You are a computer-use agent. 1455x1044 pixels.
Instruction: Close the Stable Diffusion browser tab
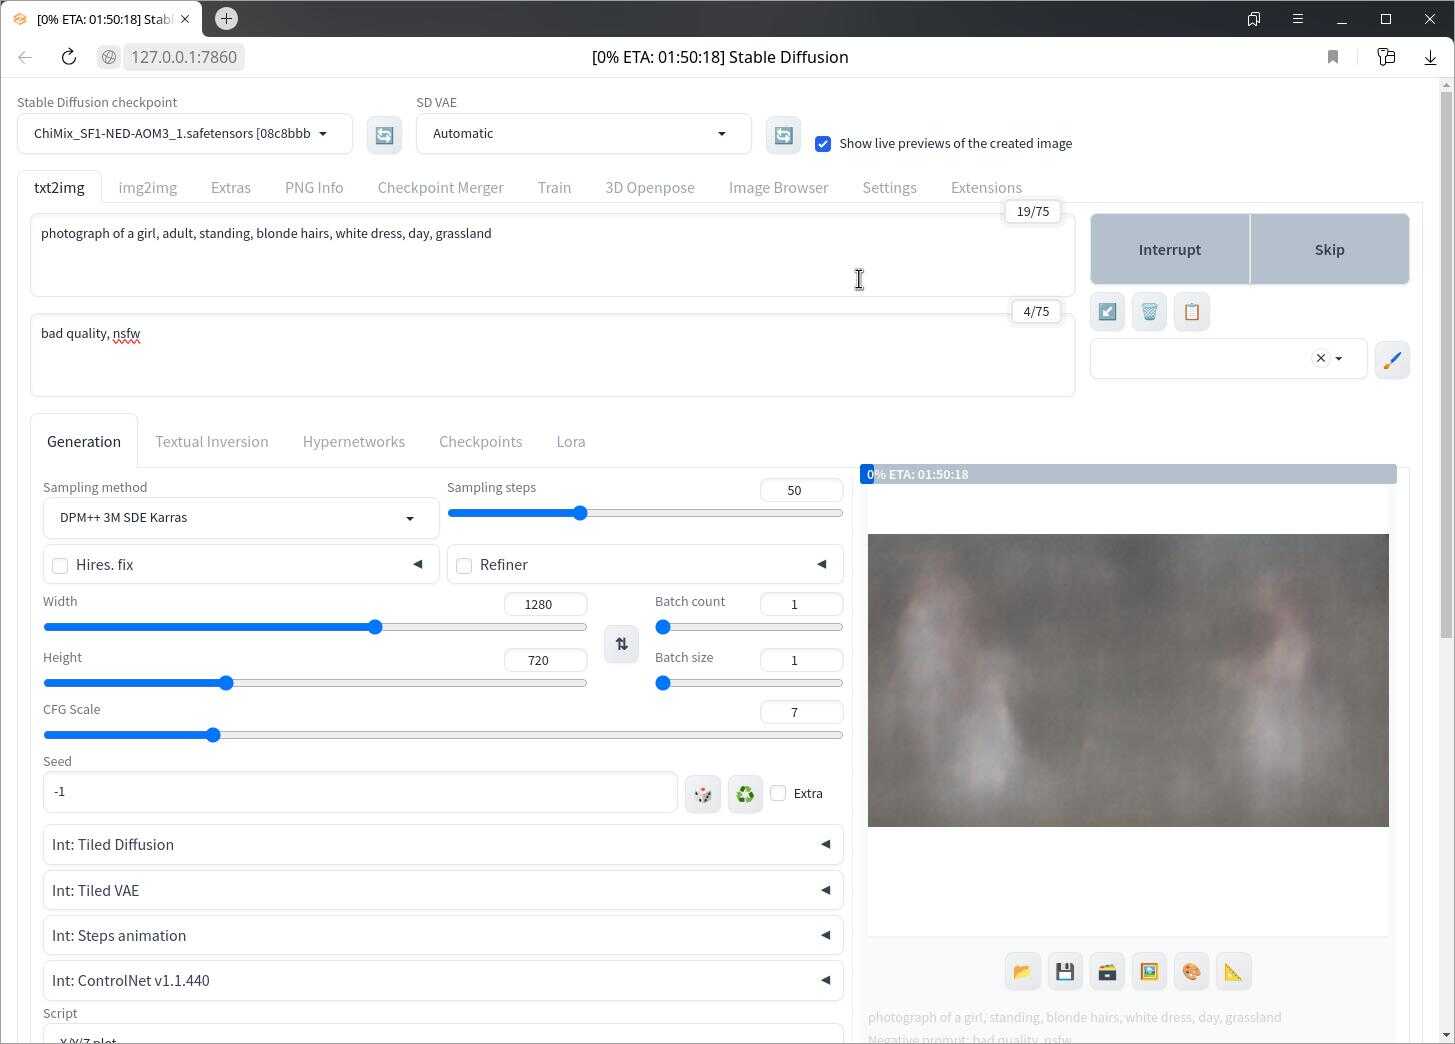[185, 19]
